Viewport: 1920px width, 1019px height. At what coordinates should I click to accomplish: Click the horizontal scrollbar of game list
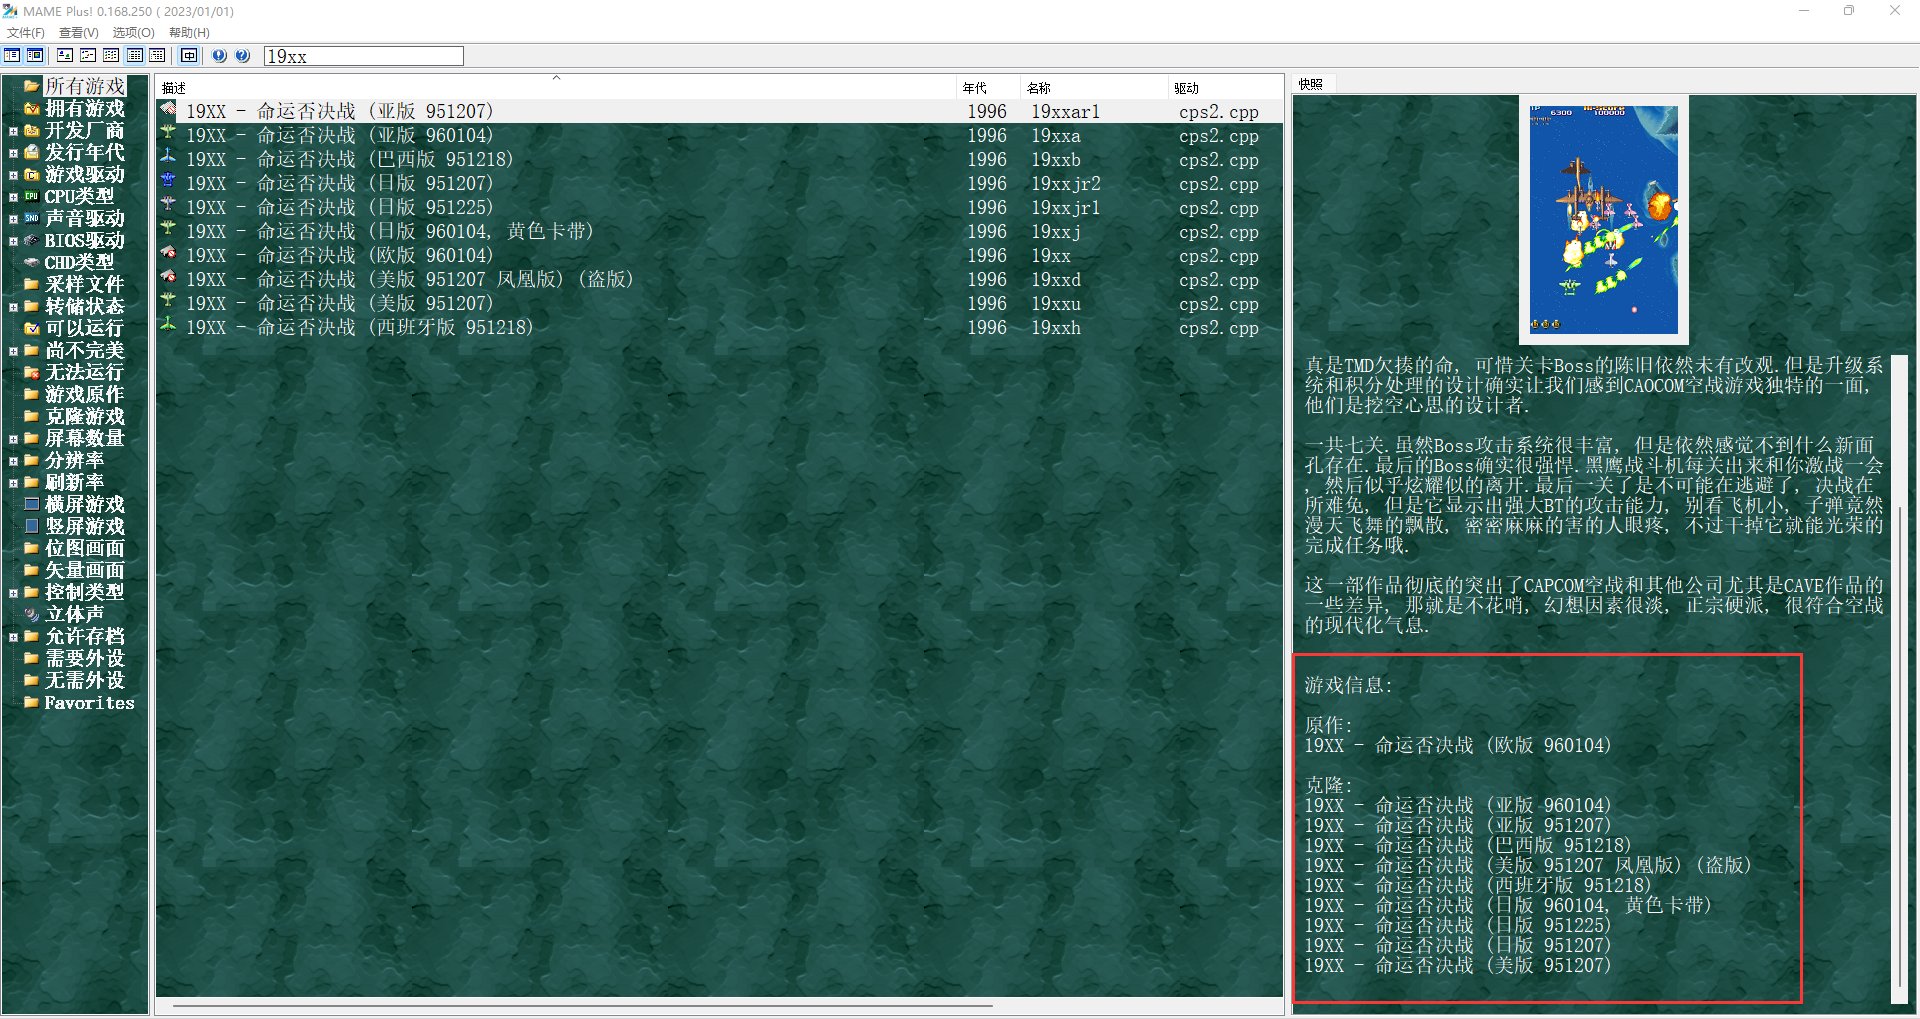(582, 1005)
